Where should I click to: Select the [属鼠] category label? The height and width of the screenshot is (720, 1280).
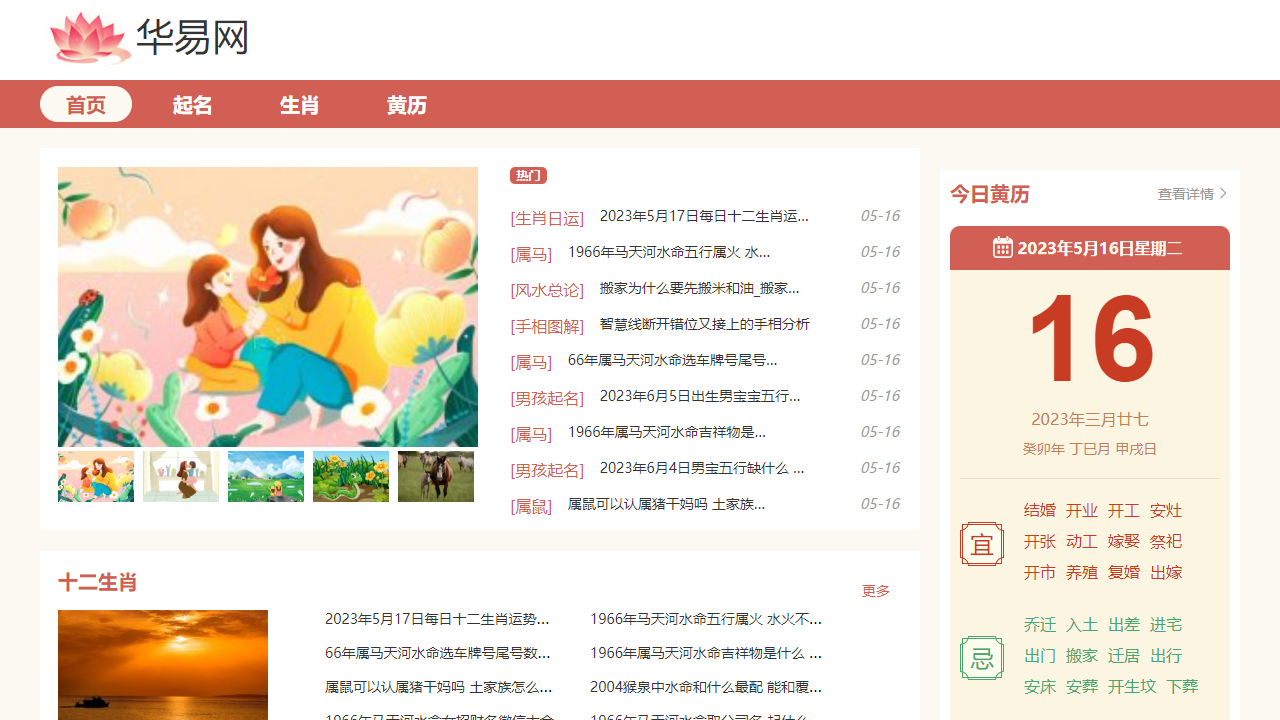tap(531, 505)
